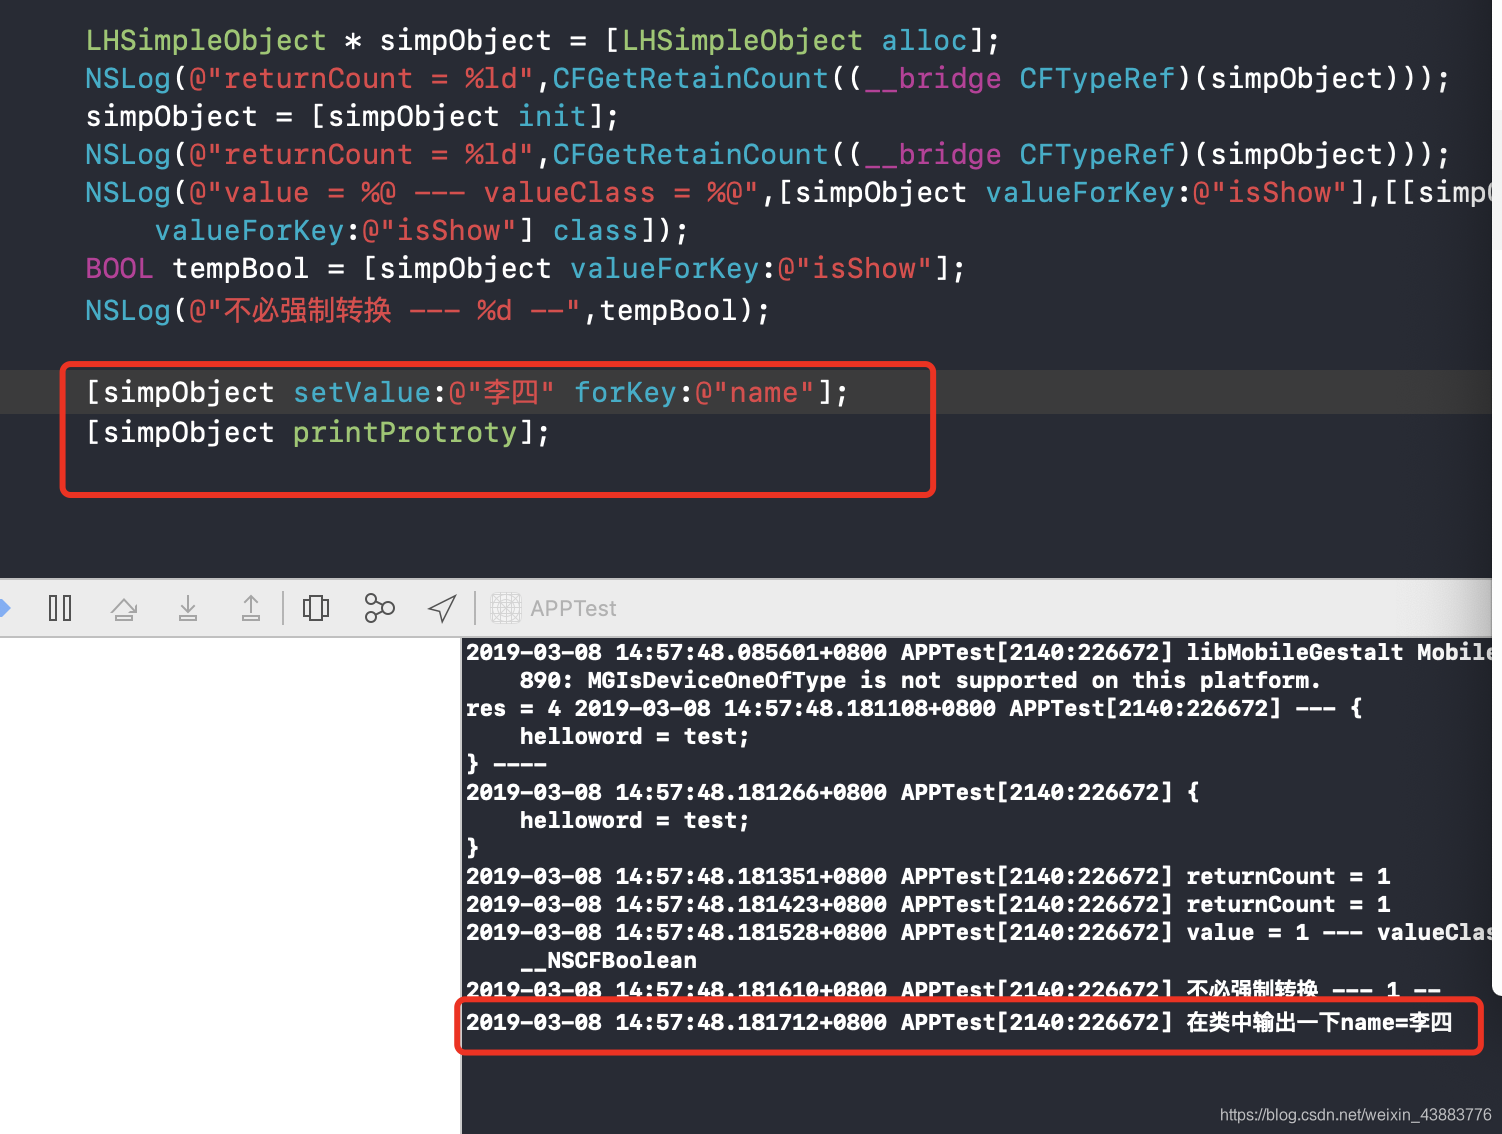
Task: Click console log line ending value = 1
Action: (x=978, y=933)
